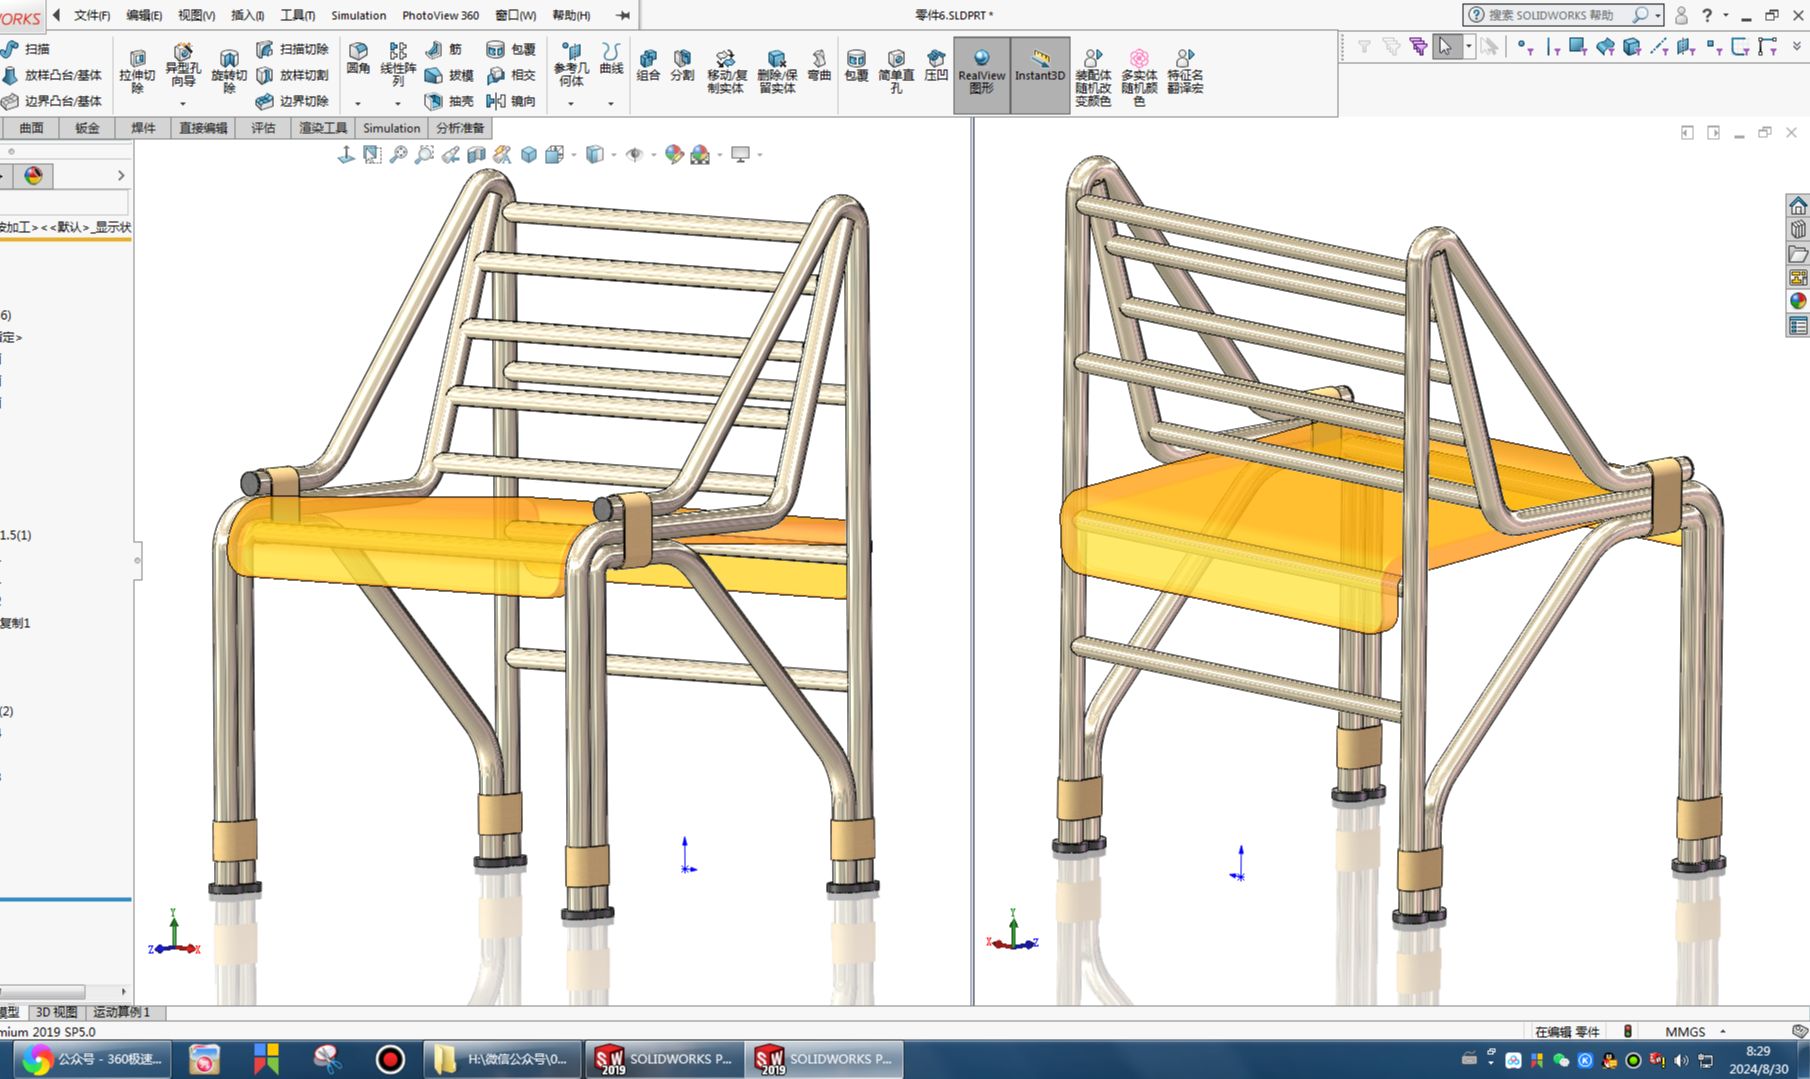Open the 3D 视图 tab

tap(56, 1012)
